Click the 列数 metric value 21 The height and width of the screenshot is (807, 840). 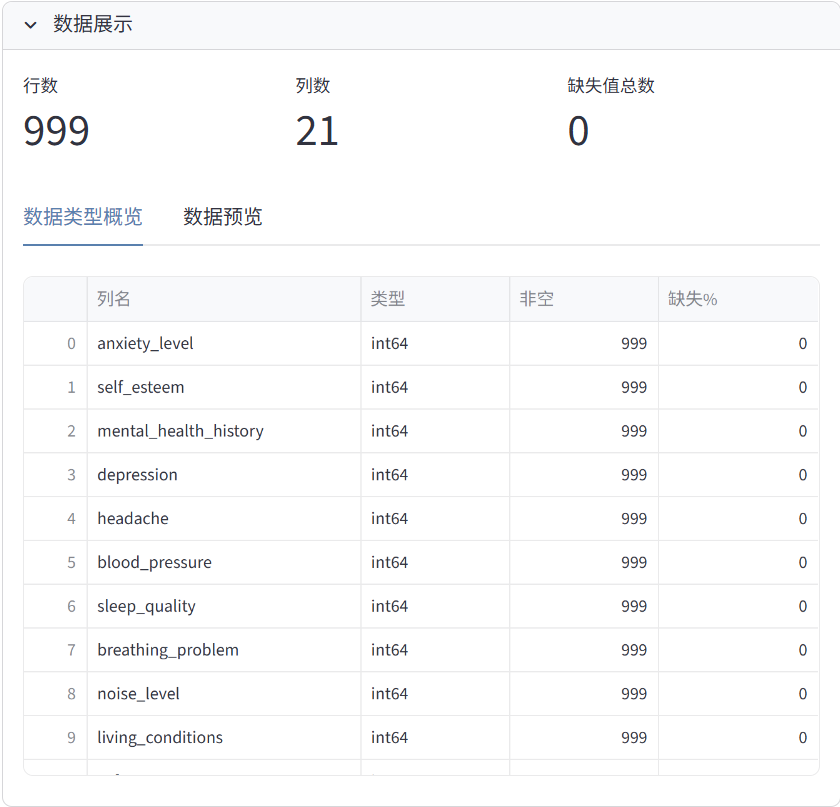click(317, 132)
